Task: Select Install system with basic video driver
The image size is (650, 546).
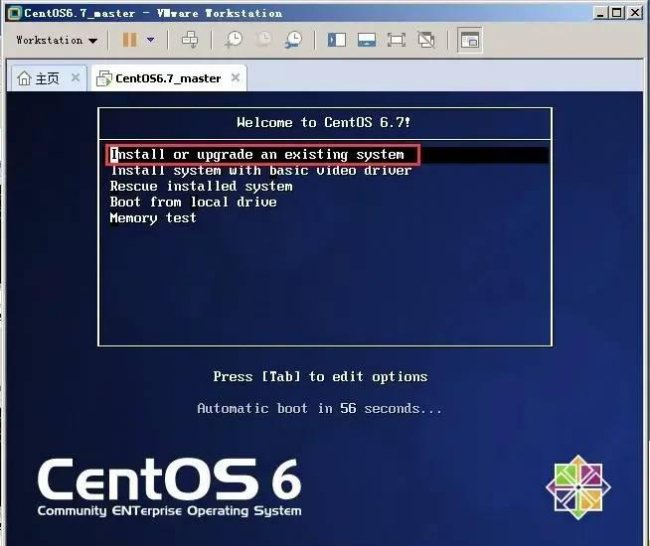Action: [x=261, y=170]
